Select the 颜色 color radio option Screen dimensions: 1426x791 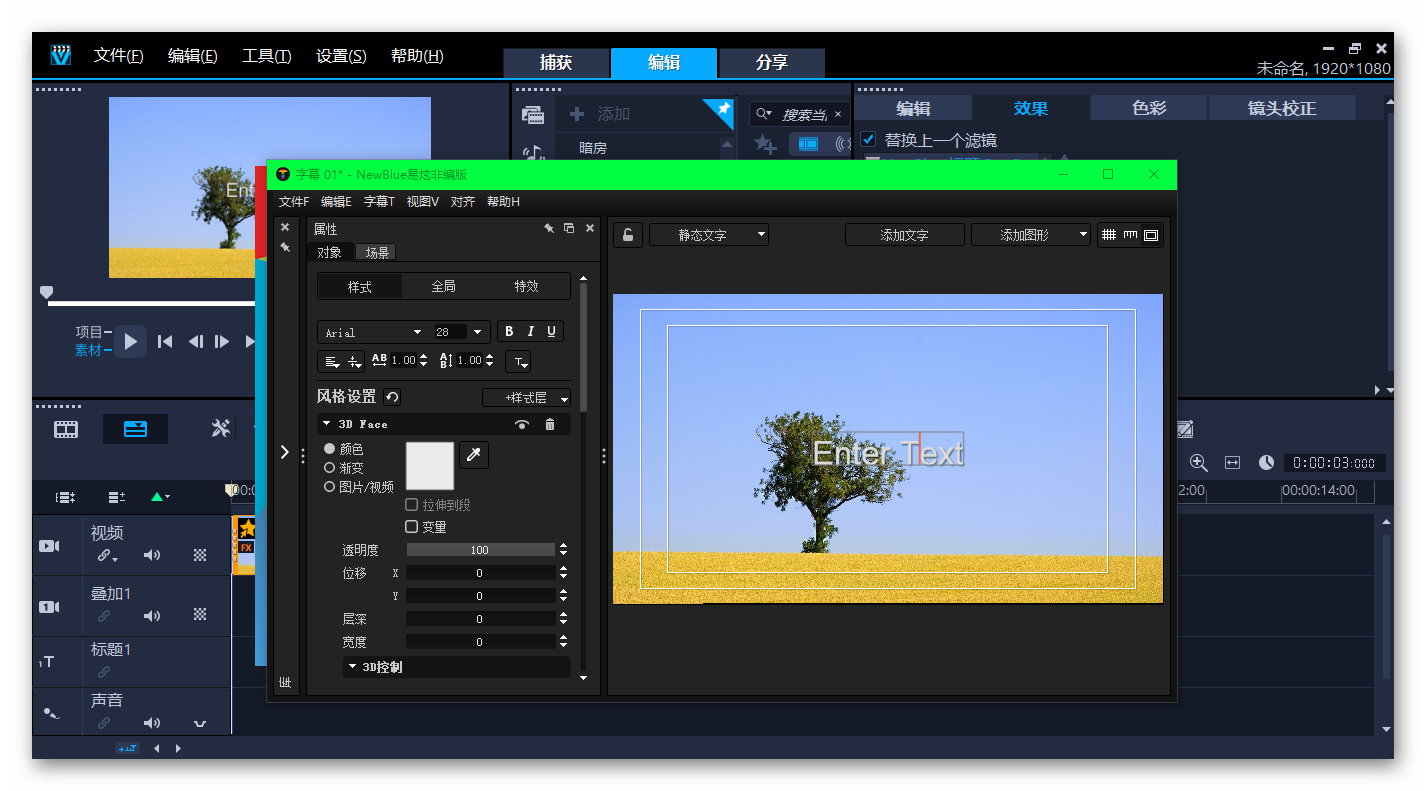click(329, 449)
